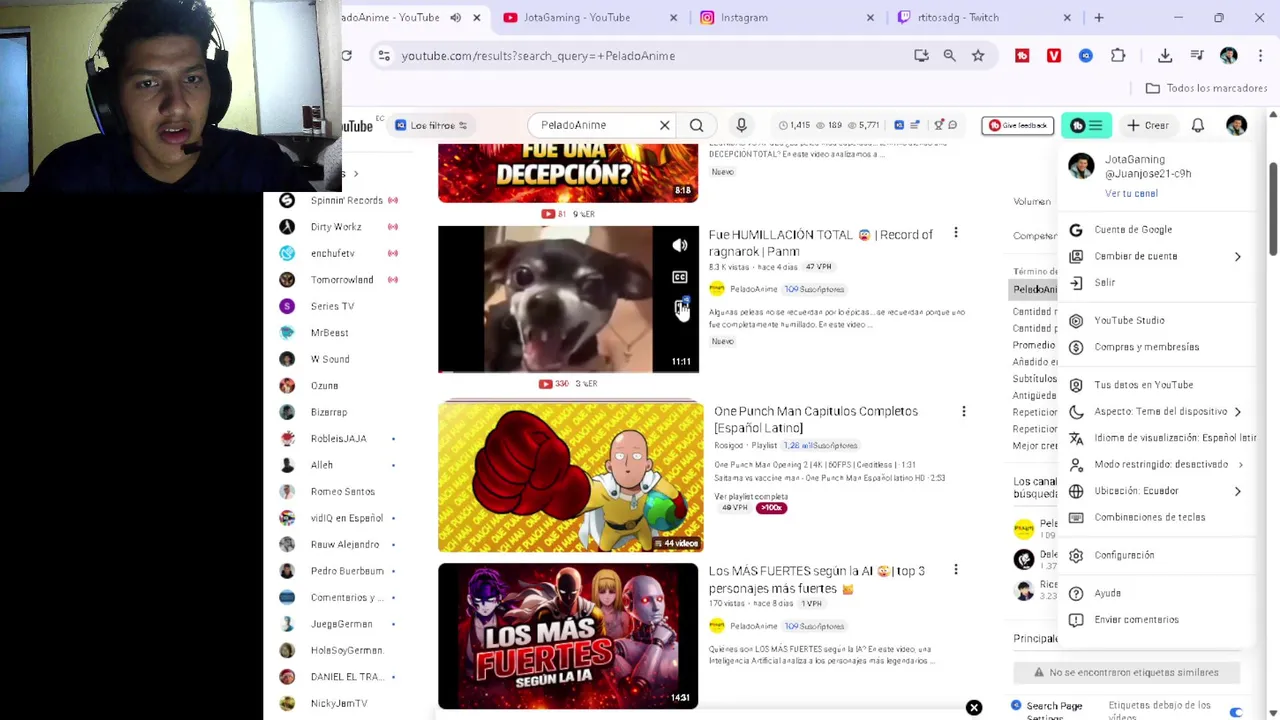Screen dimensions: 1280x720
Task: Open the zoom magnifier icon in address bar
Action: click(x=949, y=56)
